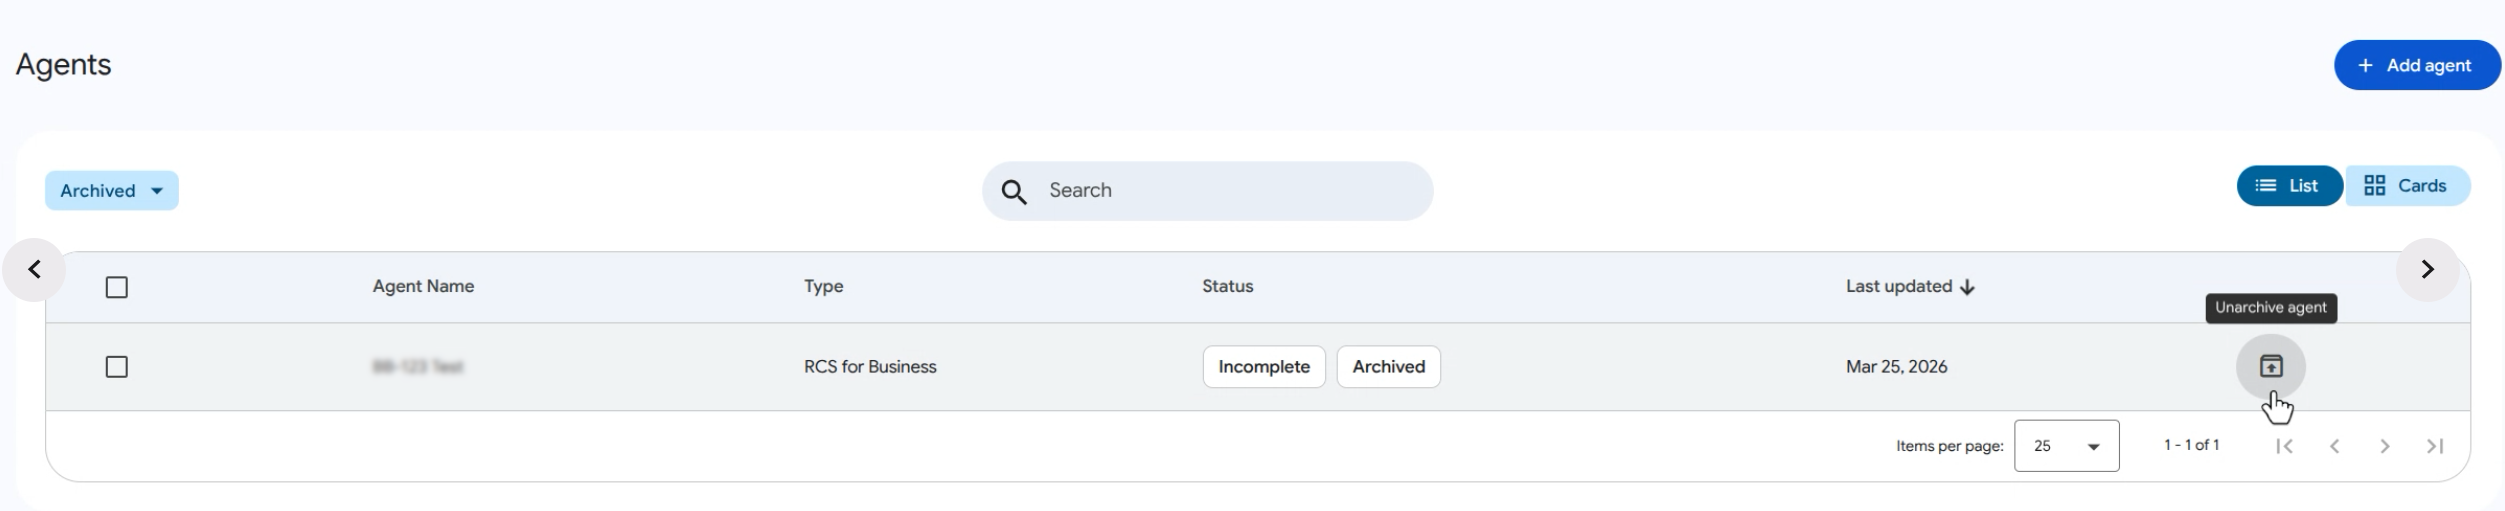Switch to Cards view
The width and height of the screenshot is (2505, 511).
point(2405,186)
